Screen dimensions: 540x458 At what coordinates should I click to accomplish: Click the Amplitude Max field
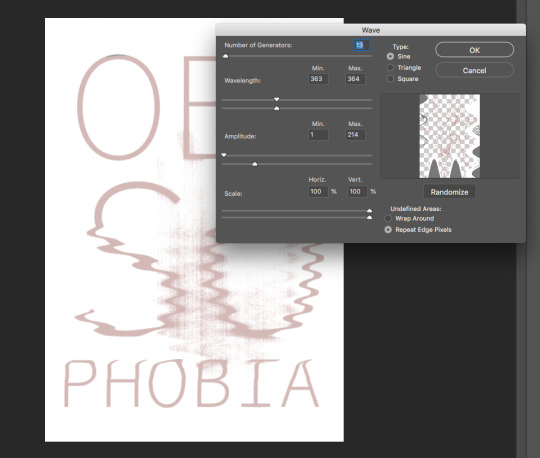coord(355,135)
